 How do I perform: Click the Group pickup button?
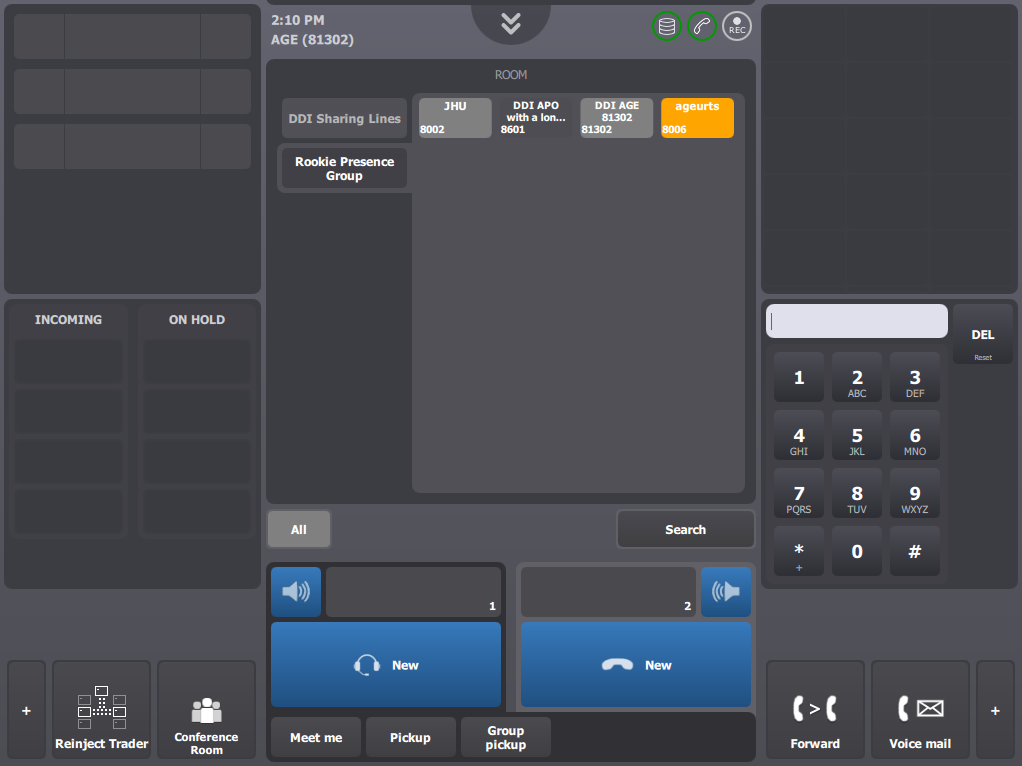click(x=506, y=737)
